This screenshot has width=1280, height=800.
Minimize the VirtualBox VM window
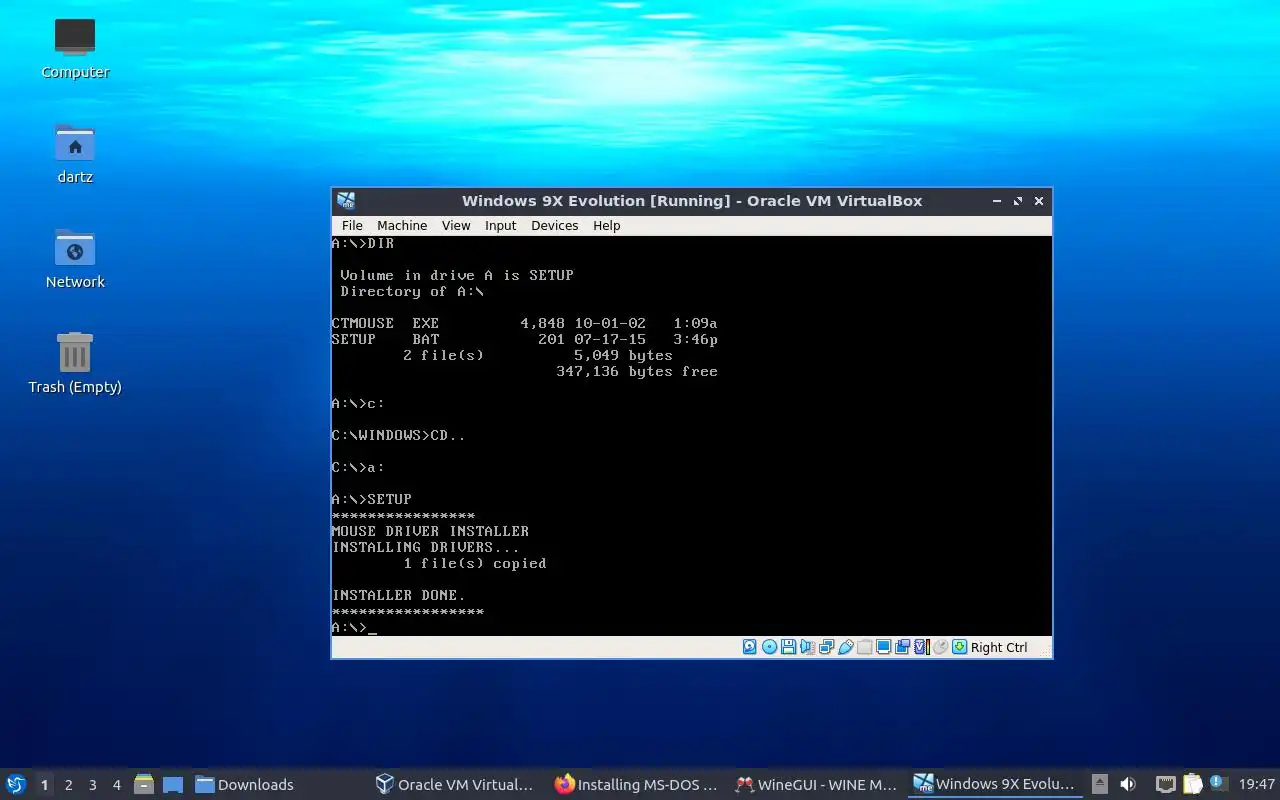[997, 201]
